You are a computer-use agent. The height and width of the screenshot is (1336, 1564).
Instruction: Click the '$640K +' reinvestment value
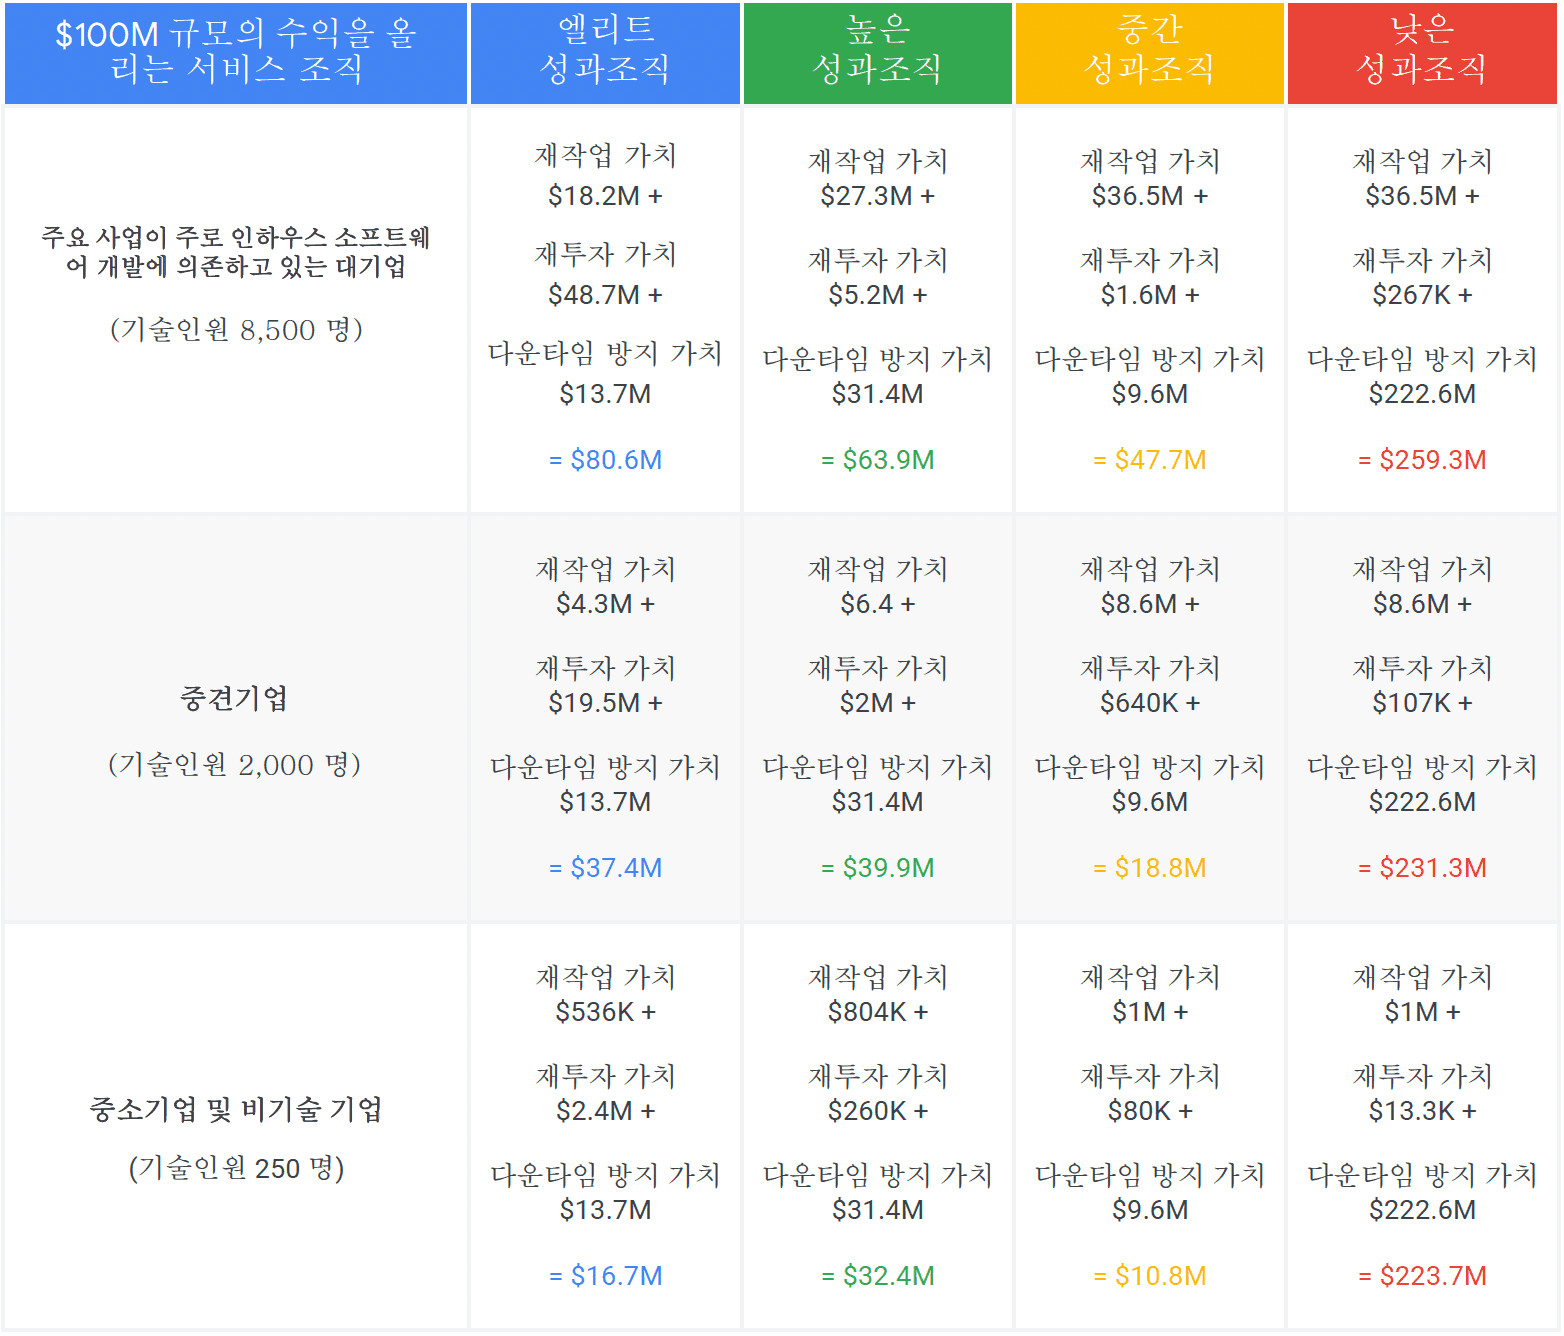tap(1150, 703)
